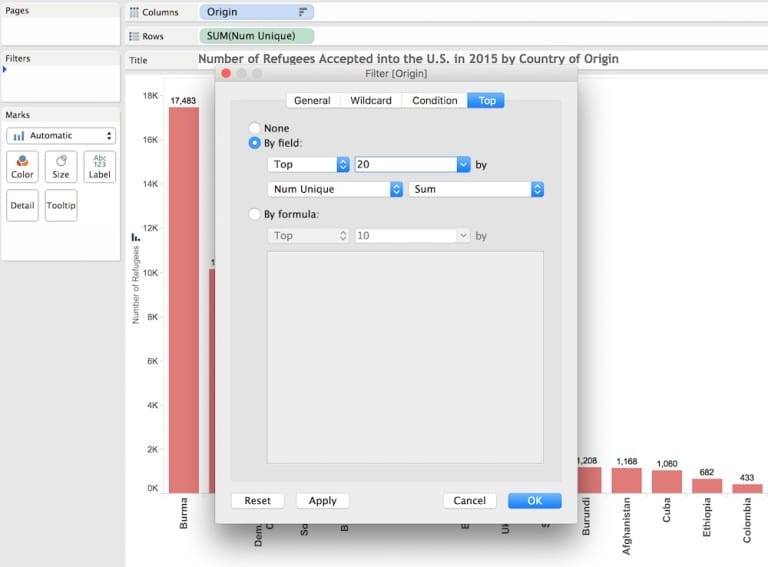The image size is (768, 567).
Task: Click the 17,483 bar label
Action: (183, 100)
